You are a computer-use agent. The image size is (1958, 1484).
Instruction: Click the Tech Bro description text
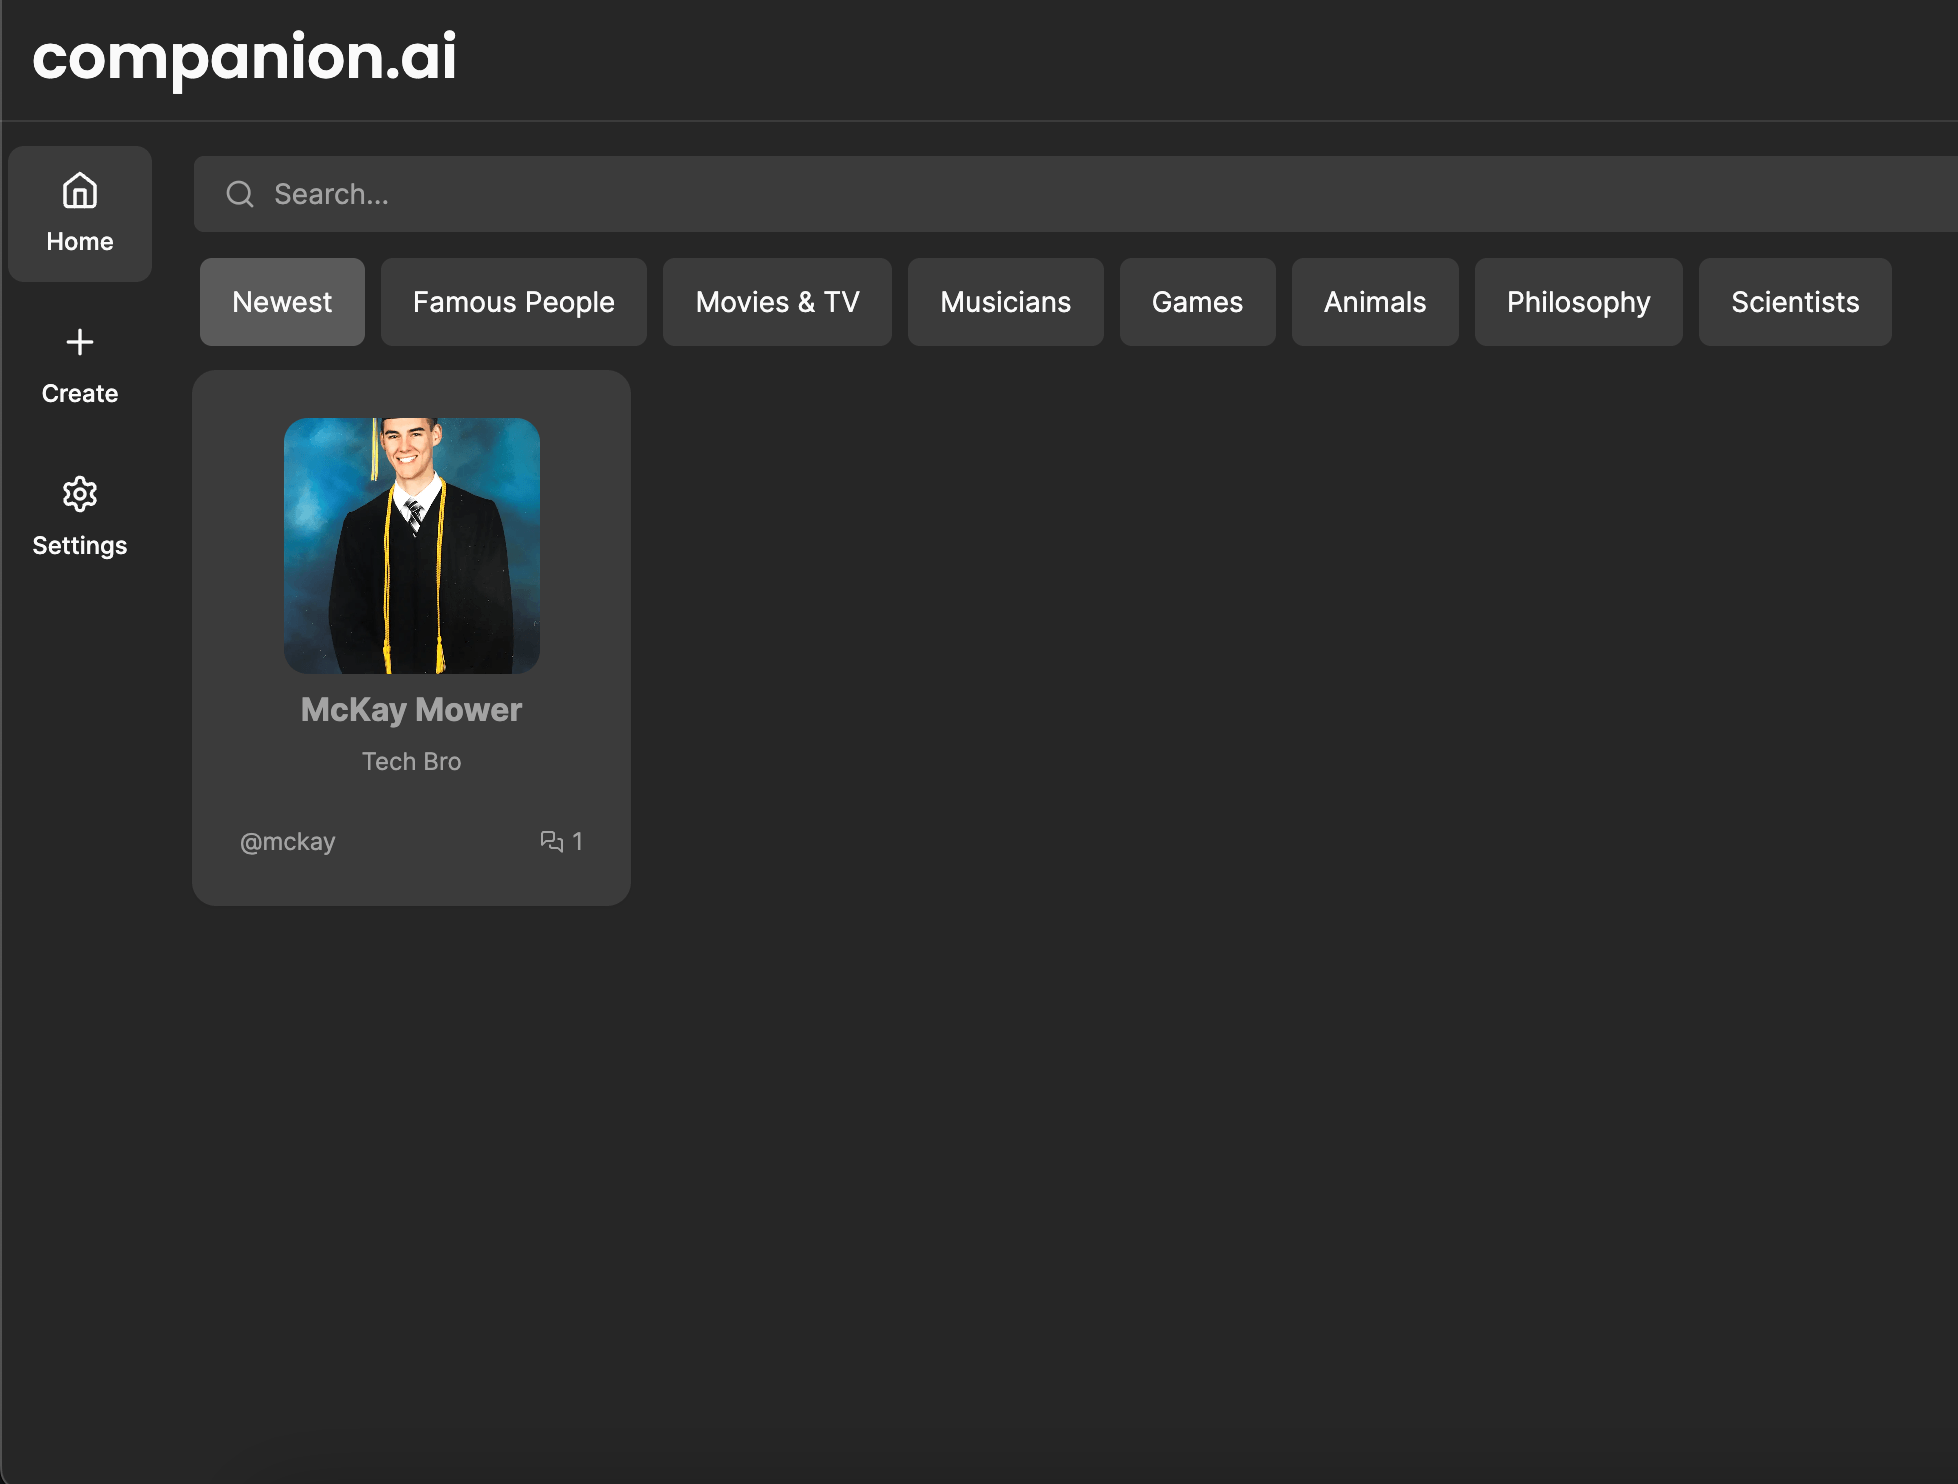coord(412,762)
